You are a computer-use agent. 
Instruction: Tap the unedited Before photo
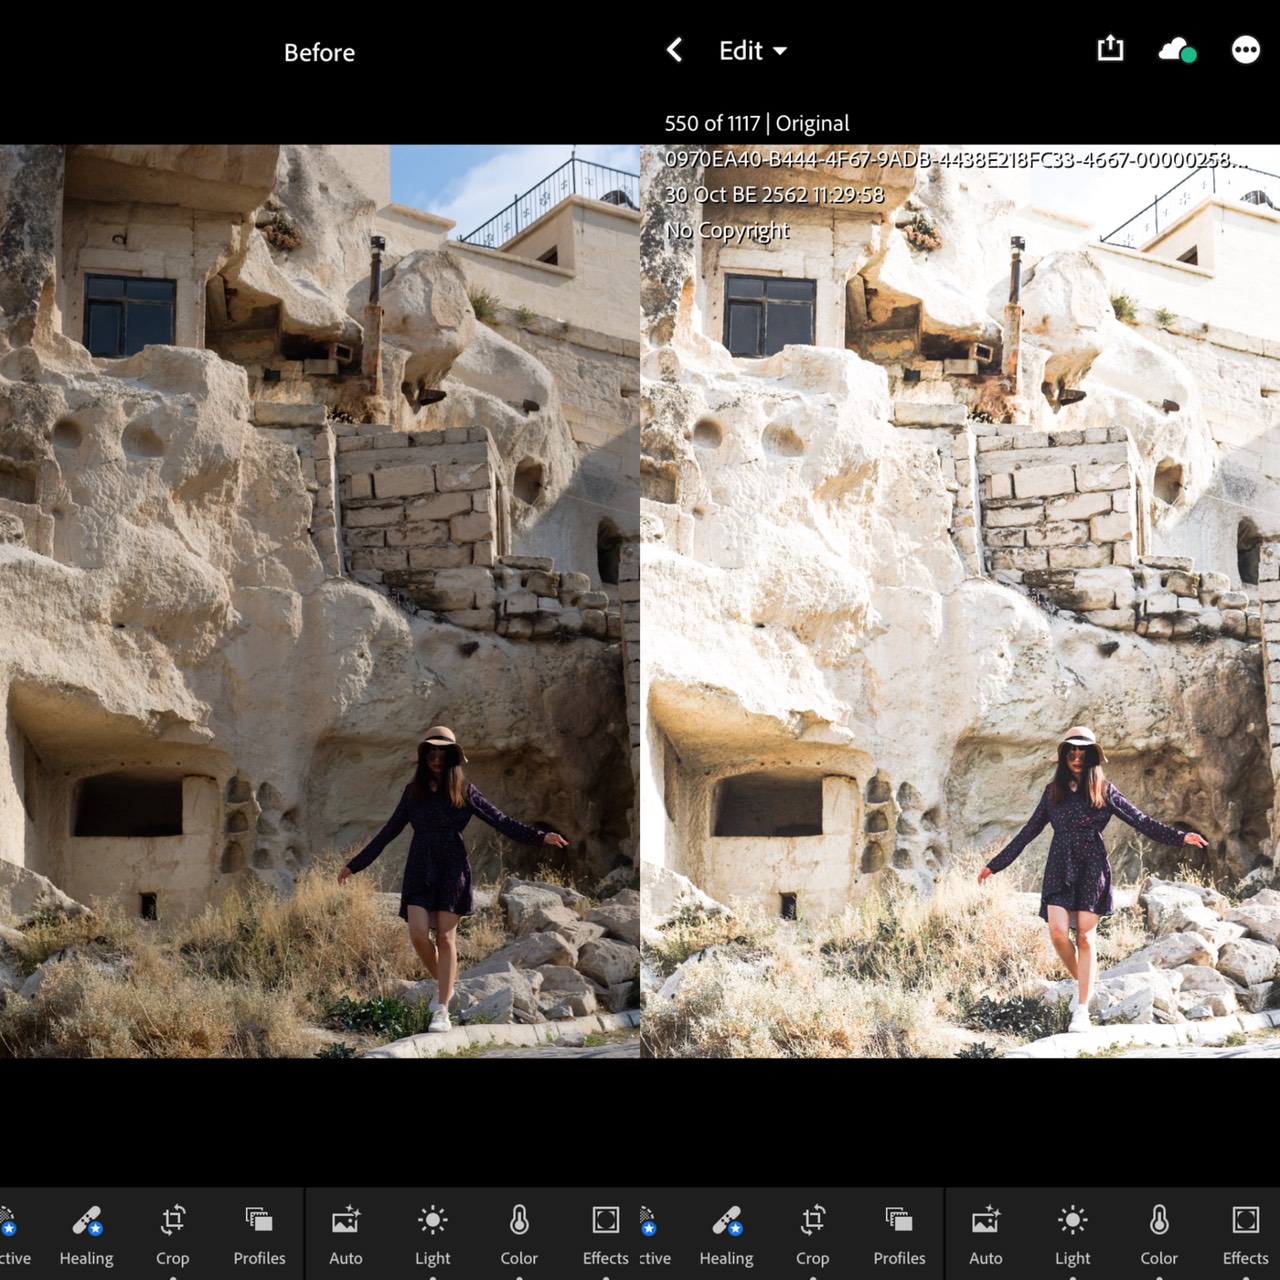320,601
